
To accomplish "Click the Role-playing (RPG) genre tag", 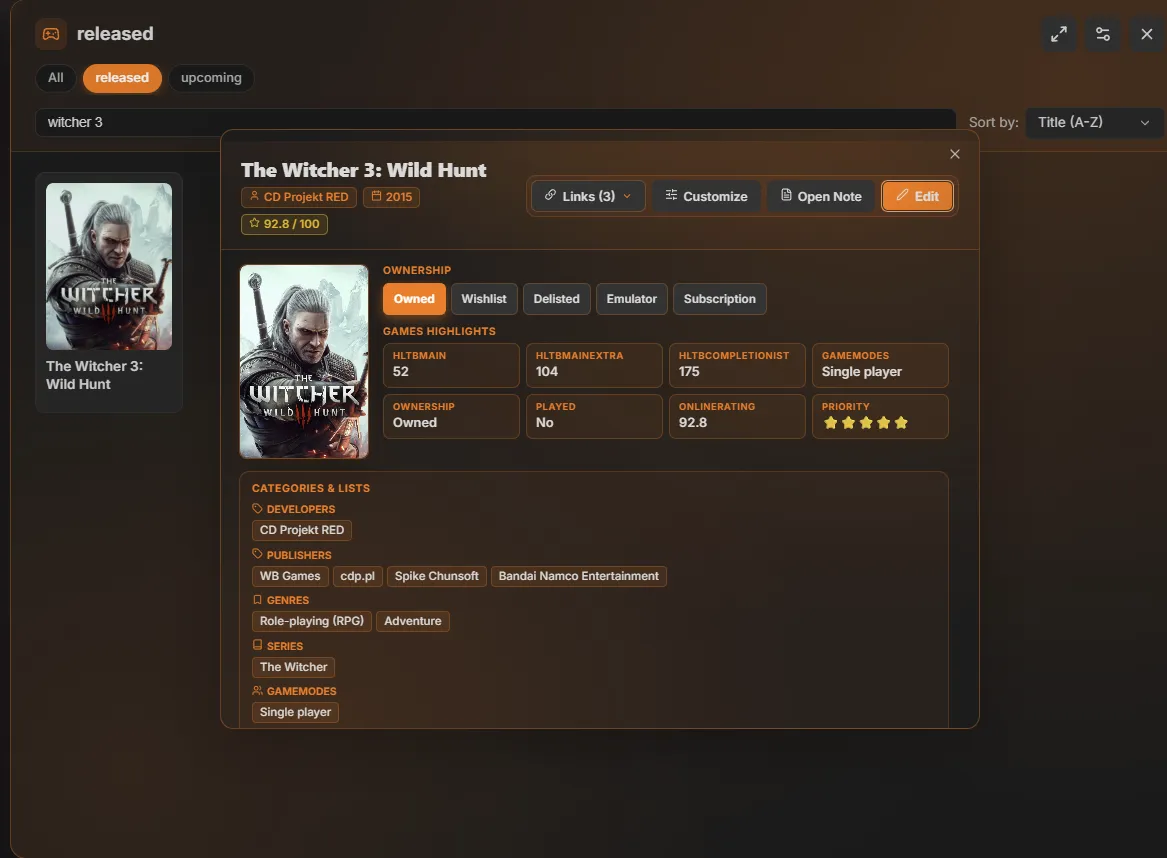I will pyautogui.click(x=312, y=621).
